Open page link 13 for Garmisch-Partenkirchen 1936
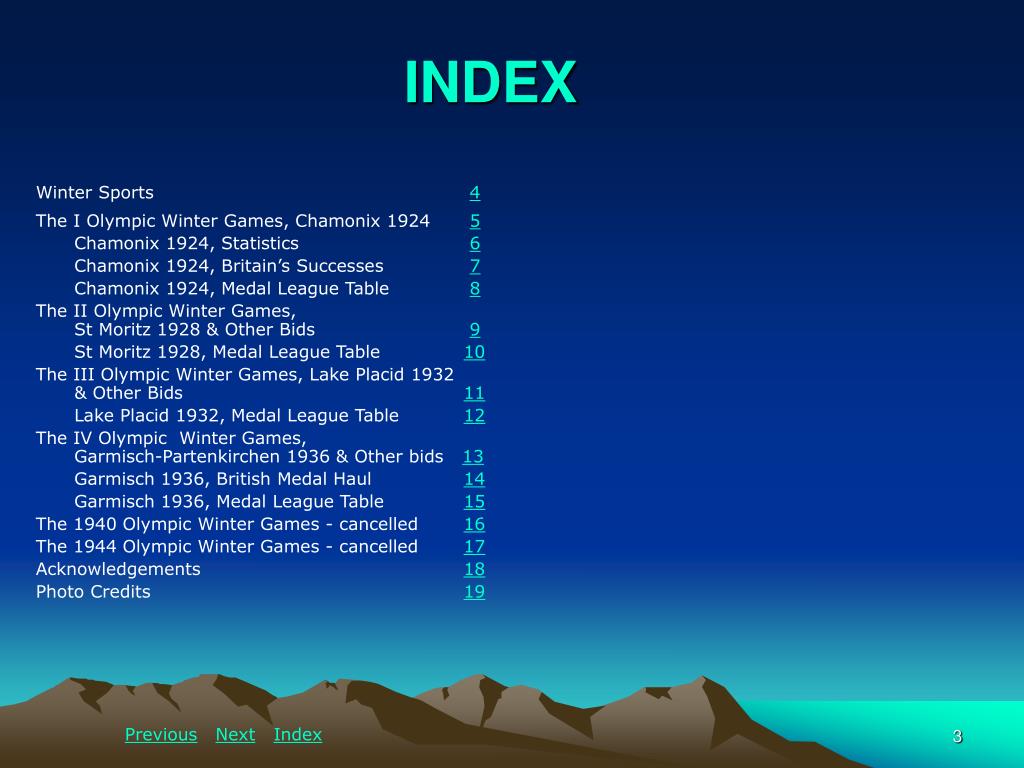The height and width of the screenshot is (768, 1024). click(x=473, y=456)
